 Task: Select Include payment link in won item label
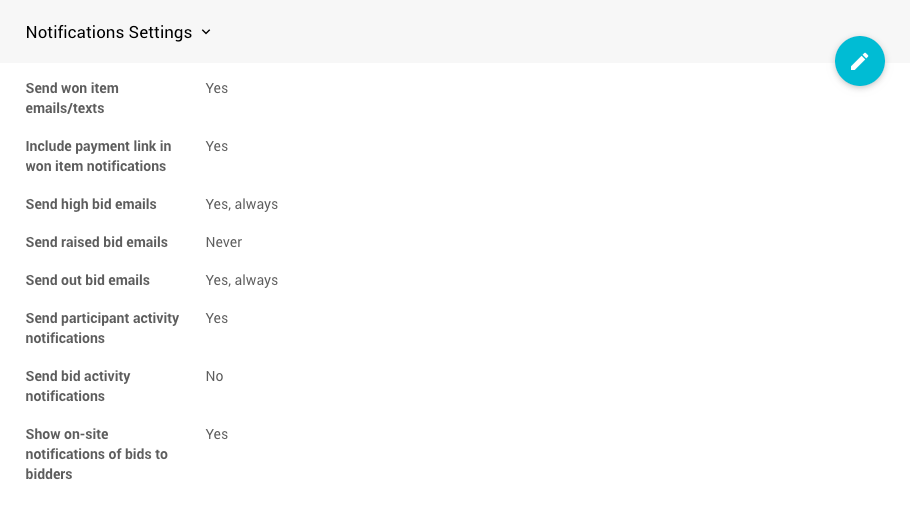click(x=98, y=156)
